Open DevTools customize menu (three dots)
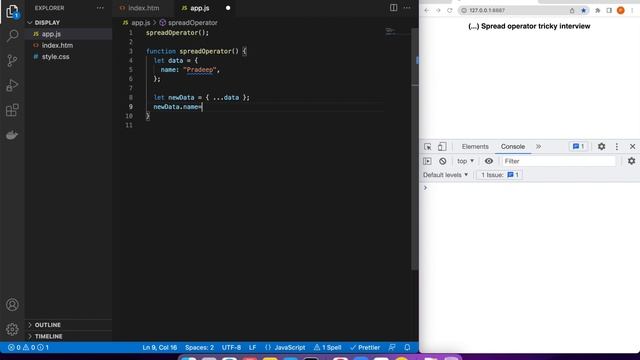Image resolution: width=640 pixels, height=360 pixels. pos(617,147)
